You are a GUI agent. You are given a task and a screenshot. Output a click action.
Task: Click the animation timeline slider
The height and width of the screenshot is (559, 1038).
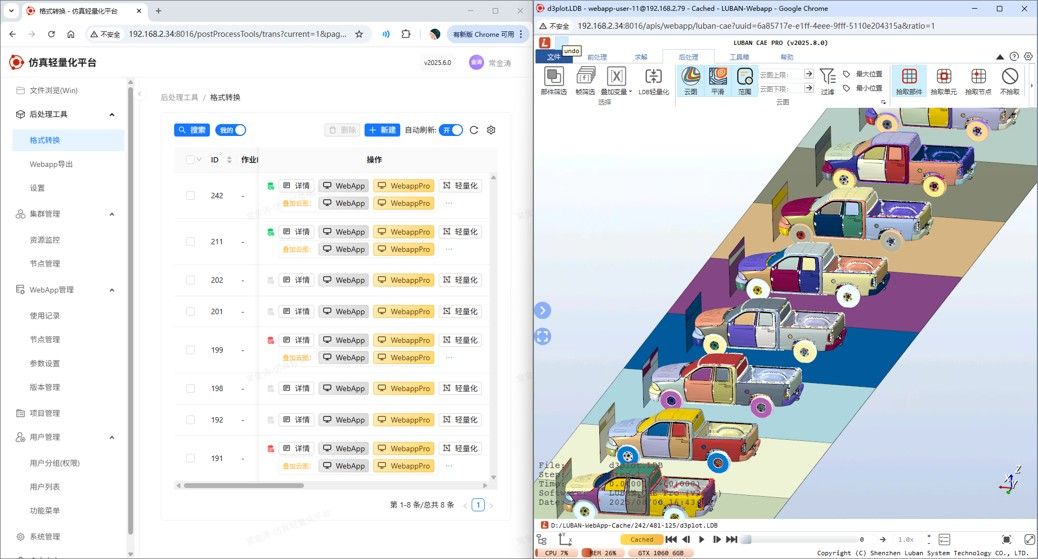point(800,540)
